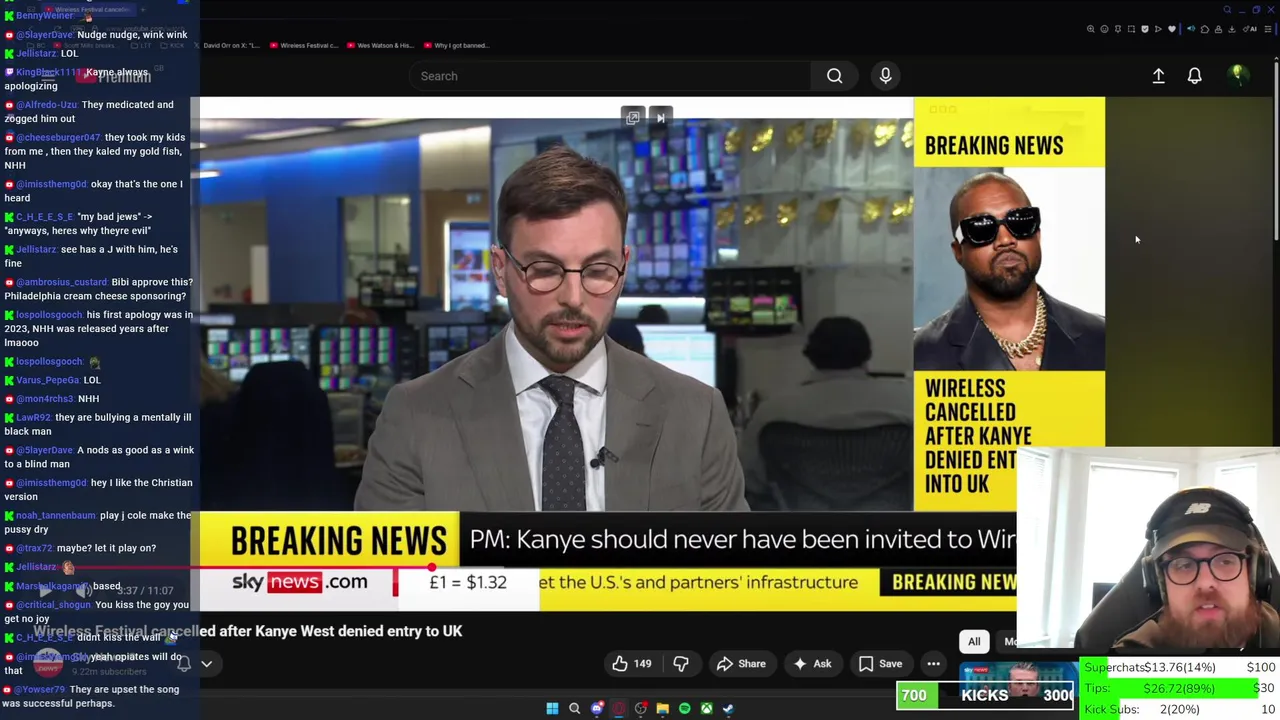Save video to a playlist
The image size is (1280, 720).
[x=880, y=664]
